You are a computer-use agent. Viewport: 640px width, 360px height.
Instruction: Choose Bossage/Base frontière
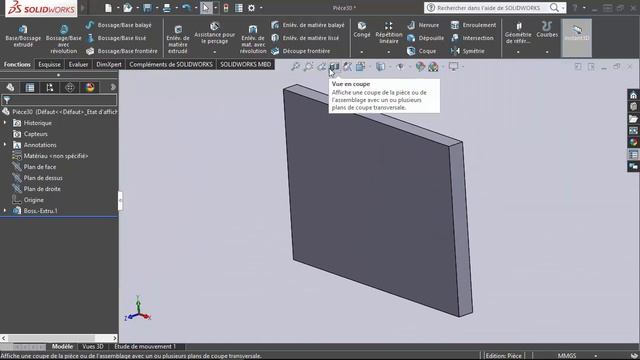tap(121, 51)
